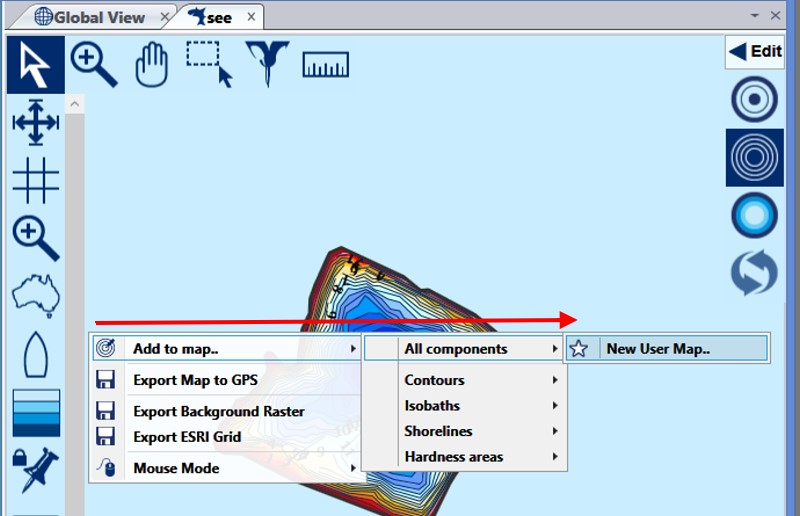Click the boat icon in sidebar
The width and height of the screenshot is (800, 516).
tap(36, 354)
